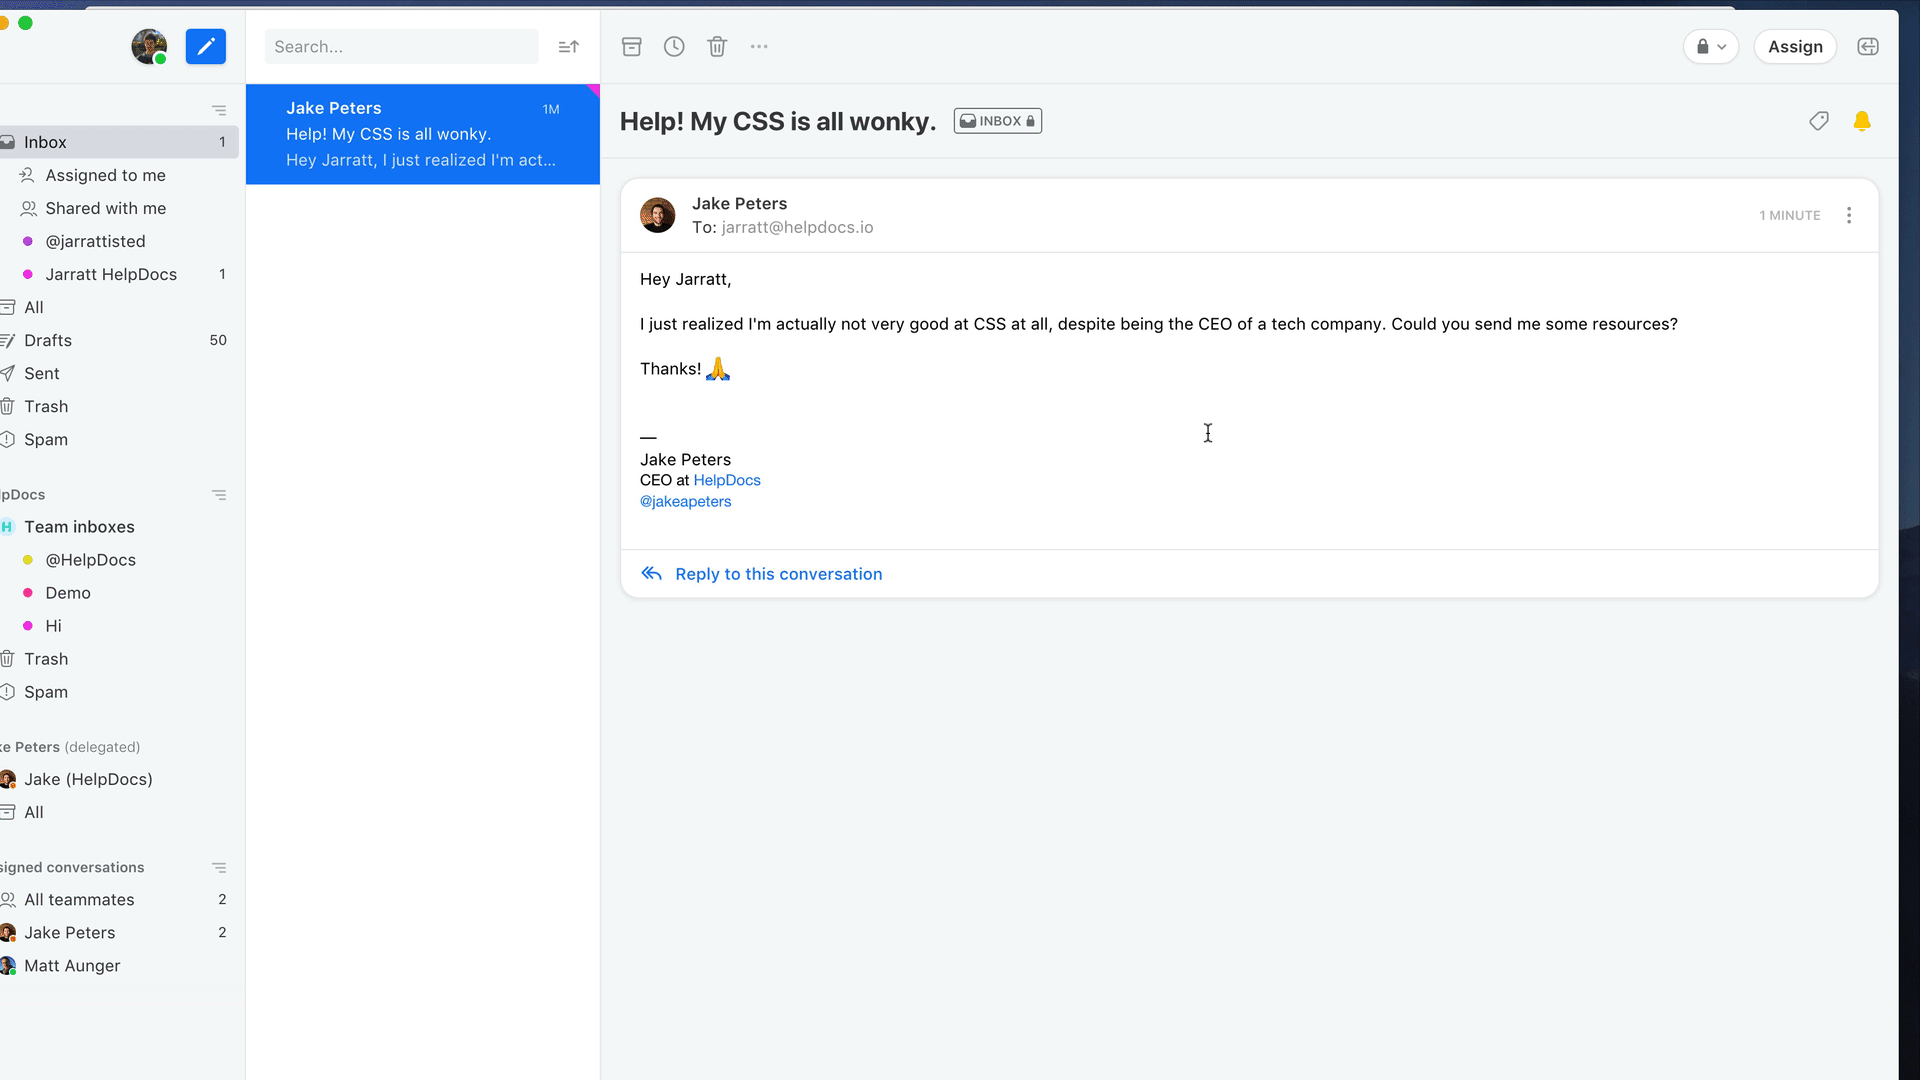Snooze the conversation with the clock icon
This screenshot has height=1080, width=1920.
coord(674,47)
